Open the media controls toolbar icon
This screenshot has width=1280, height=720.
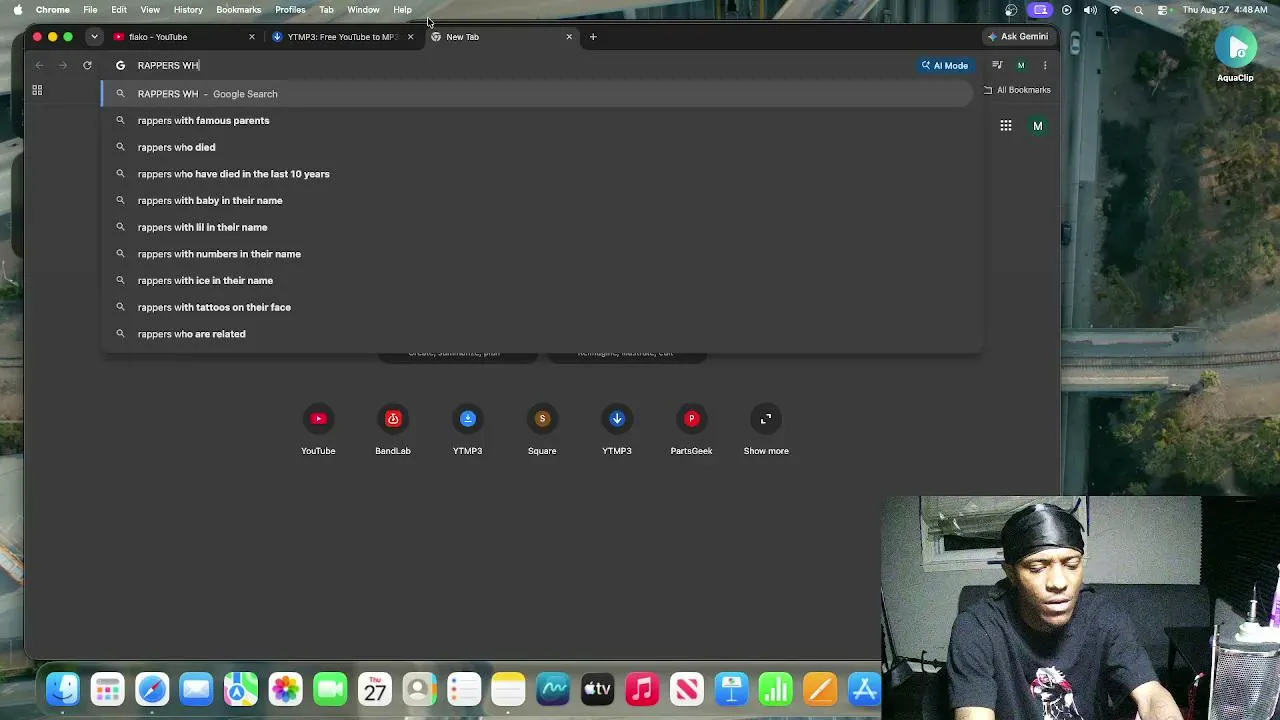tap(997, 65)
